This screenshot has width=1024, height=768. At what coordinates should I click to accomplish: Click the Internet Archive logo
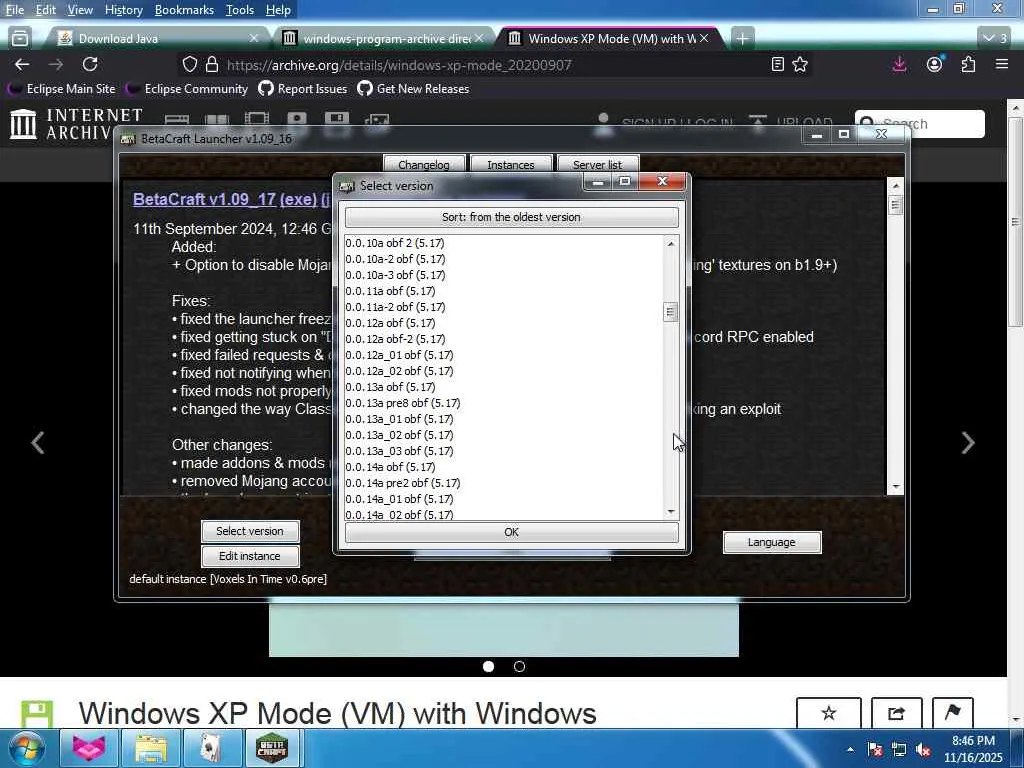[x=77, y=124]
